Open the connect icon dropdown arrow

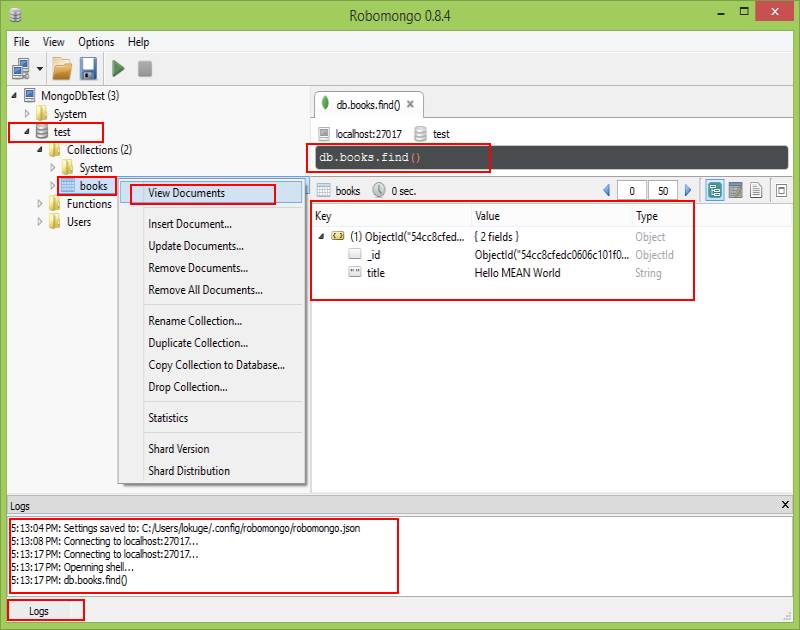coord(40,69)
